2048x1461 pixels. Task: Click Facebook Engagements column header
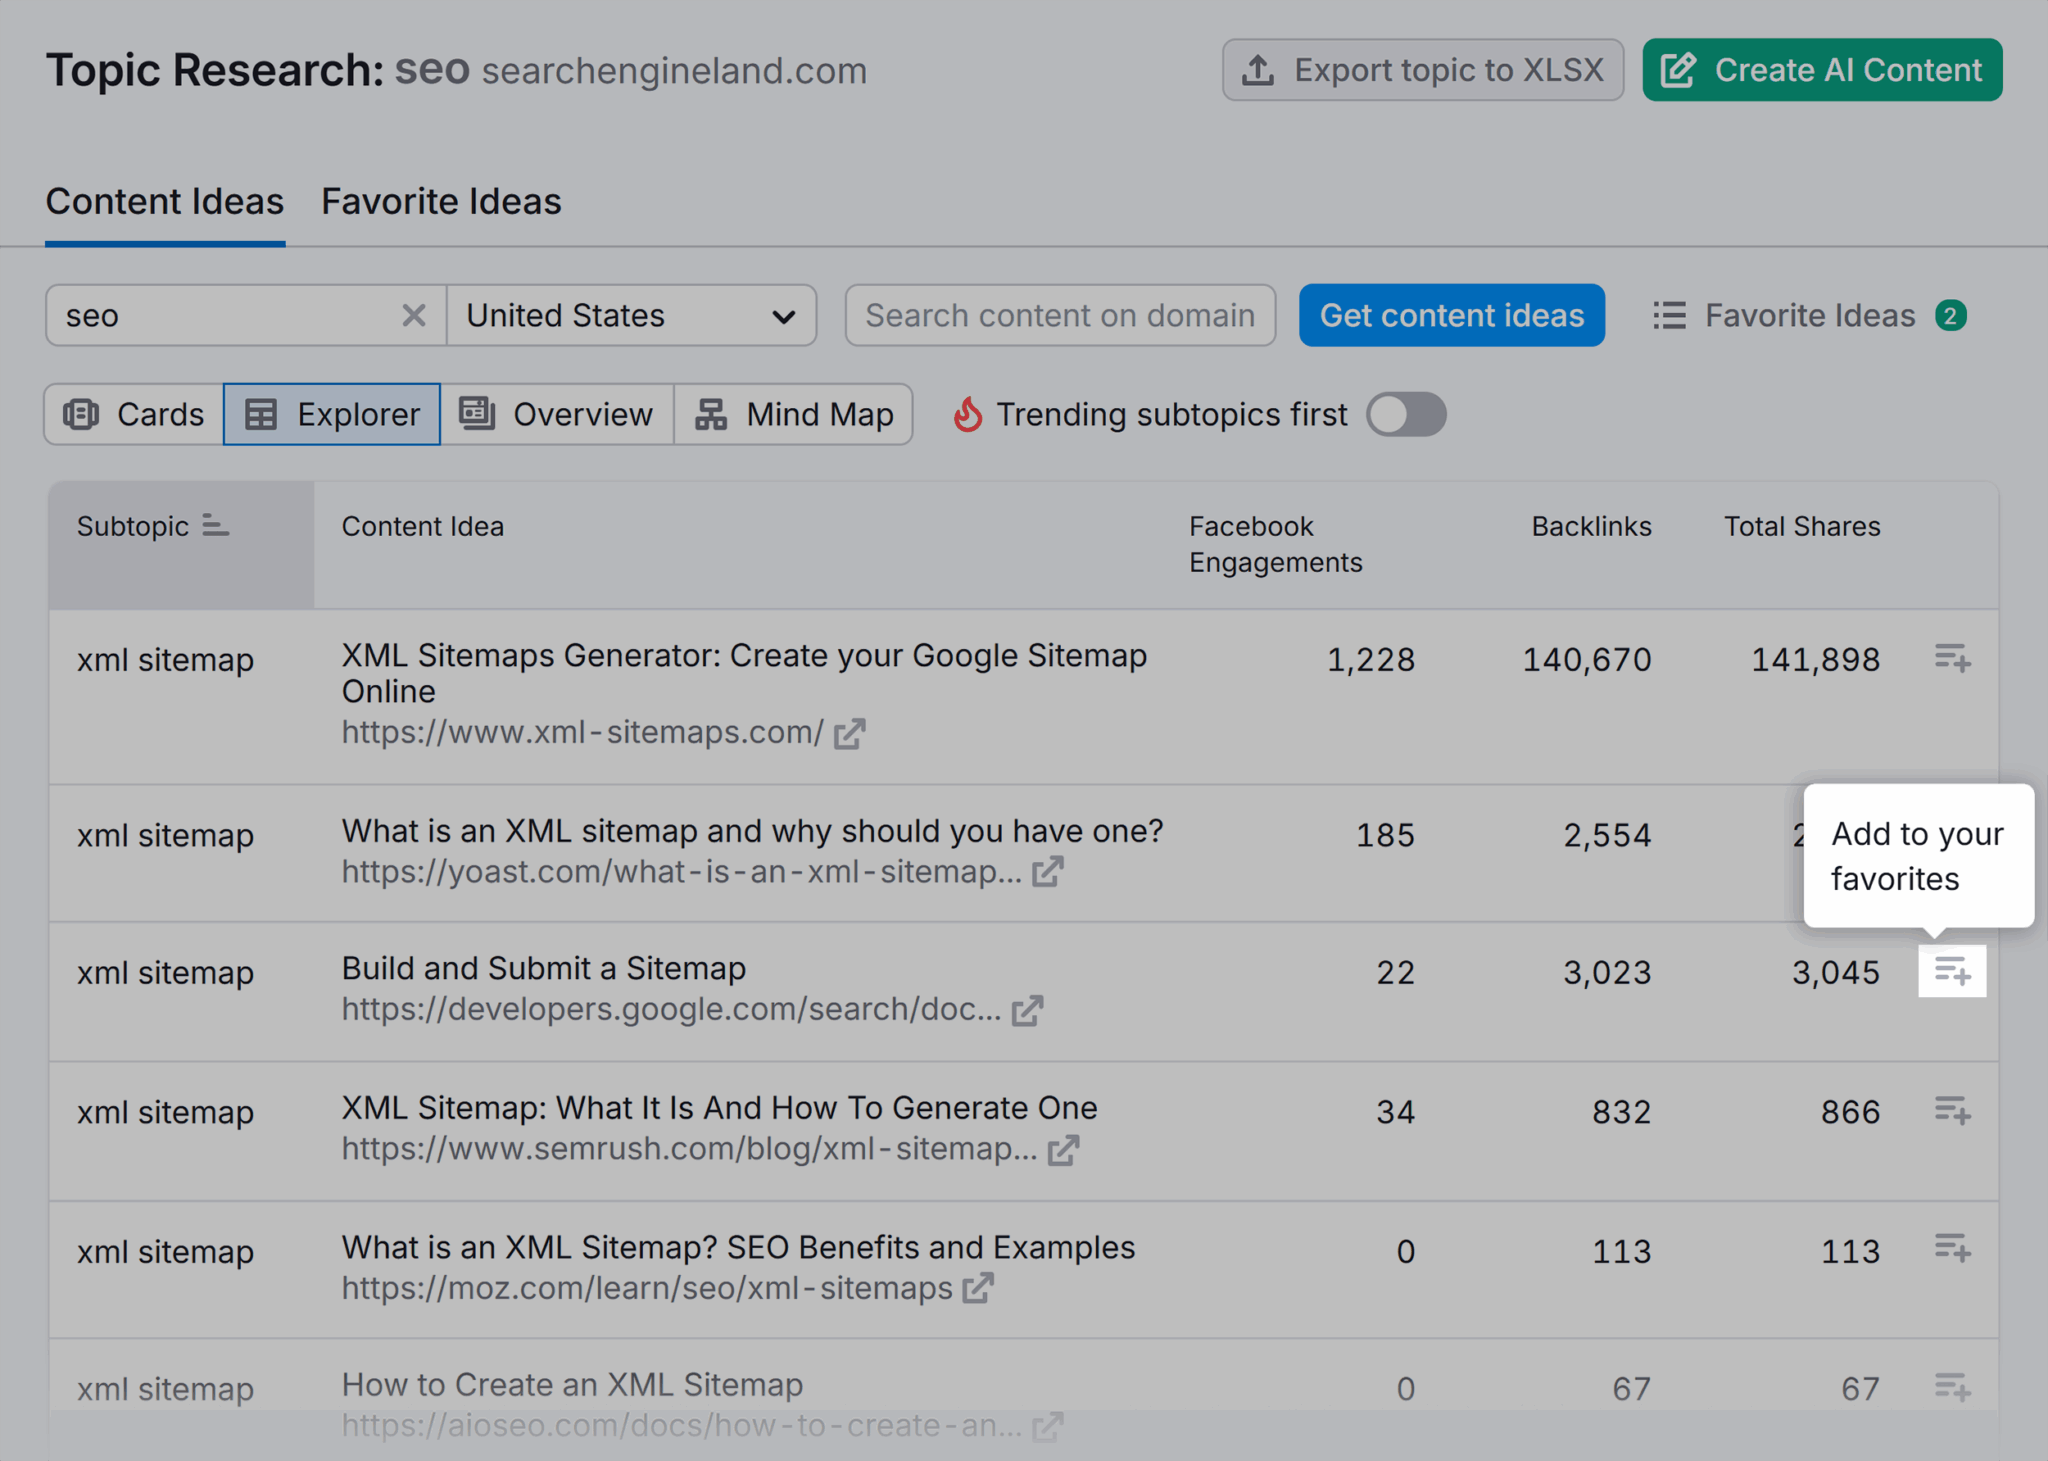pos(1275,544)
